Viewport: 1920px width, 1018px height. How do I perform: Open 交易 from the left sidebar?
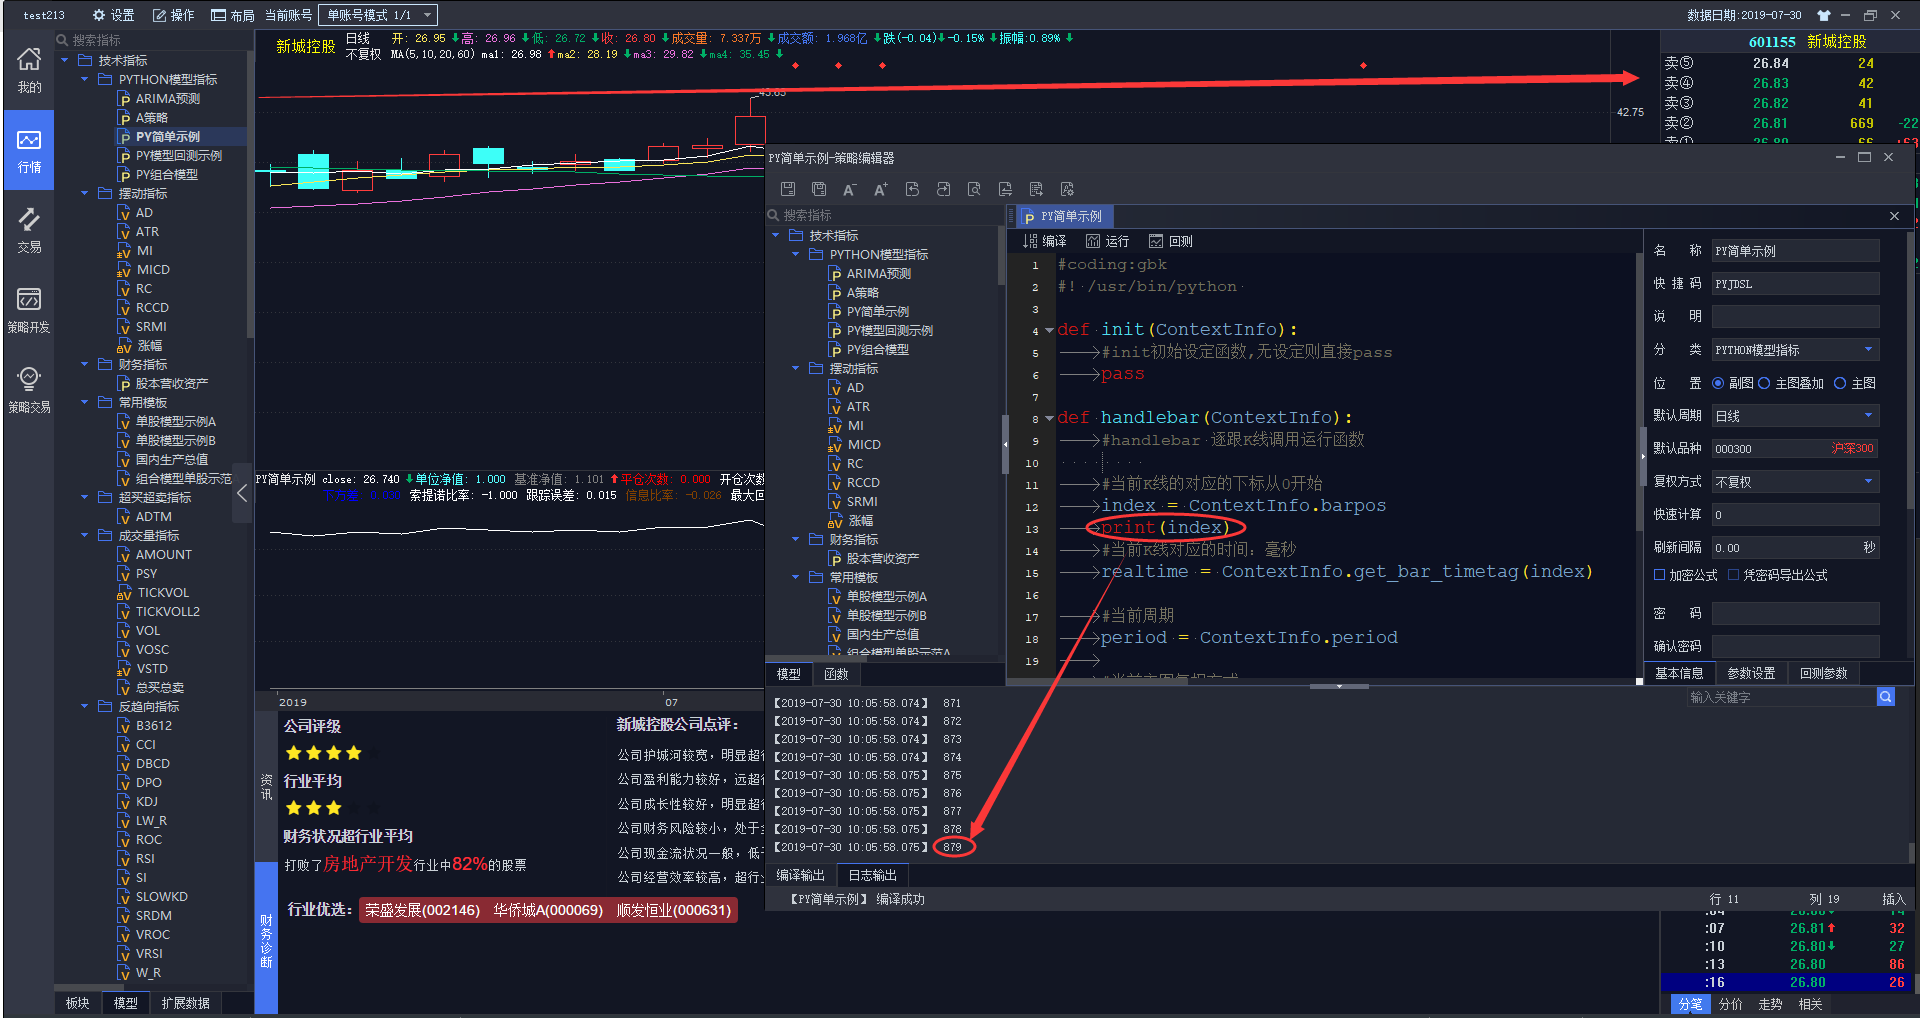[x=29, y=229]
